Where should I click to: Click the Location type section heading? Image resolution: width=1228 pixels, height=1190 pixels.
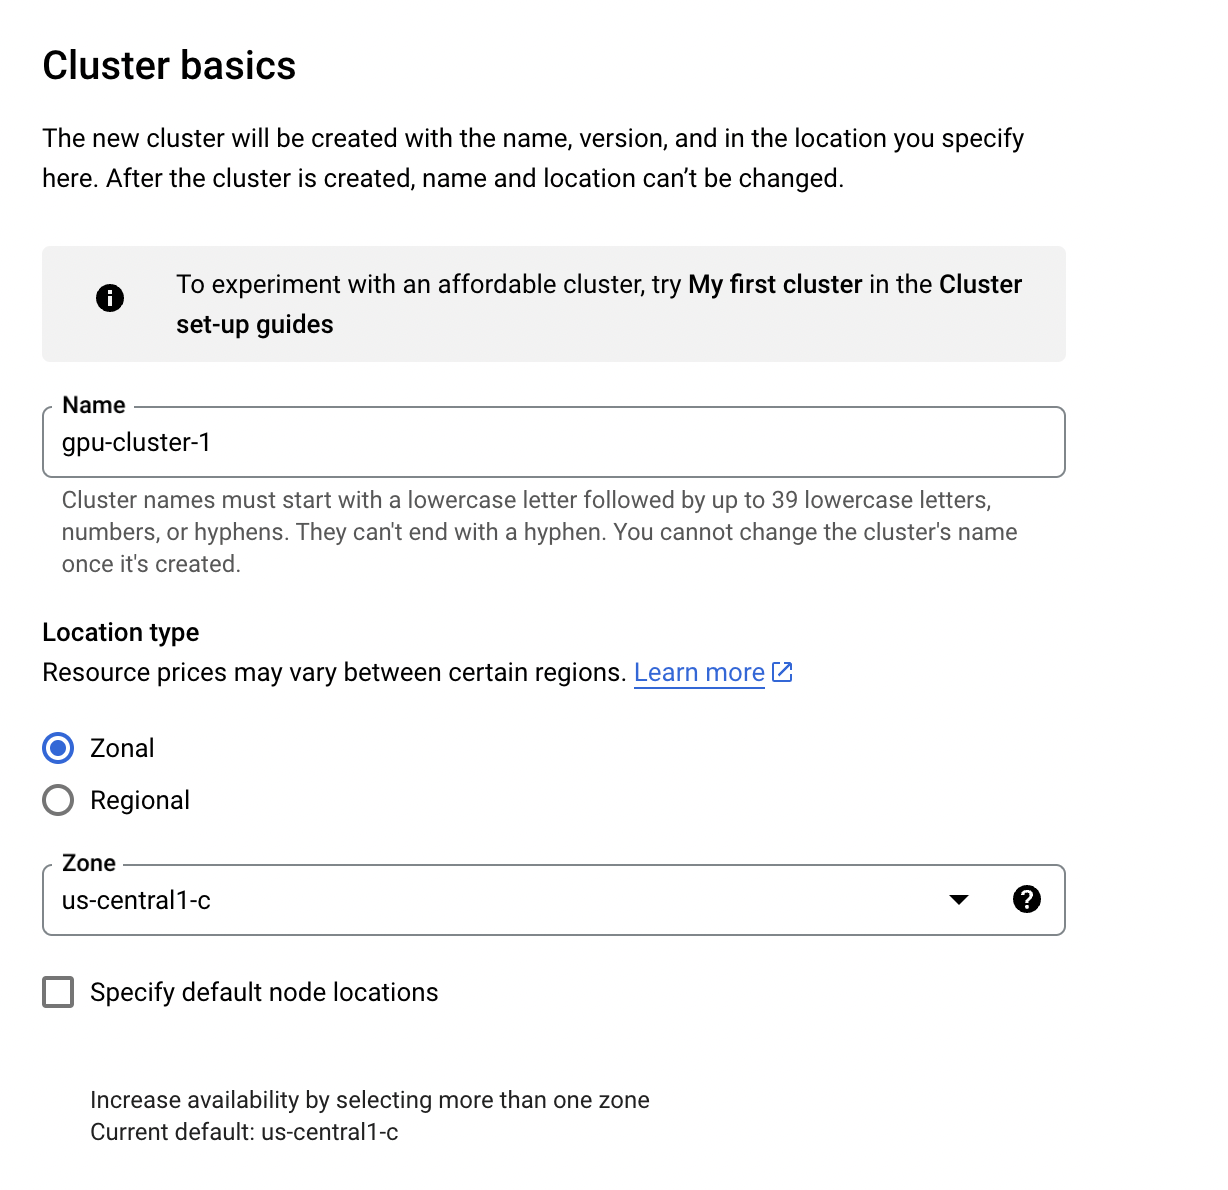pos(121,632)
